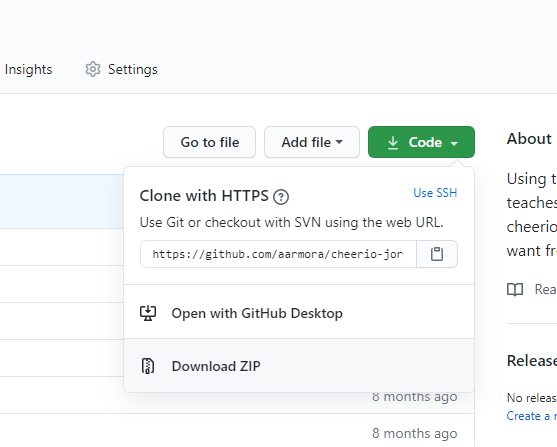Select Download ZIP option
The height and width of the screenshot is (447, 557).
coord(299,366)
